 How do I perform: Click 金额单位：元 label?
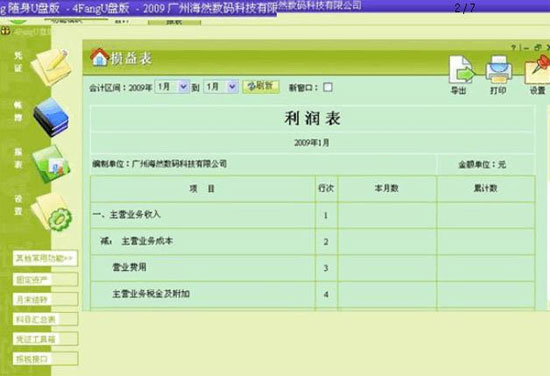click(x=482, y=164)
